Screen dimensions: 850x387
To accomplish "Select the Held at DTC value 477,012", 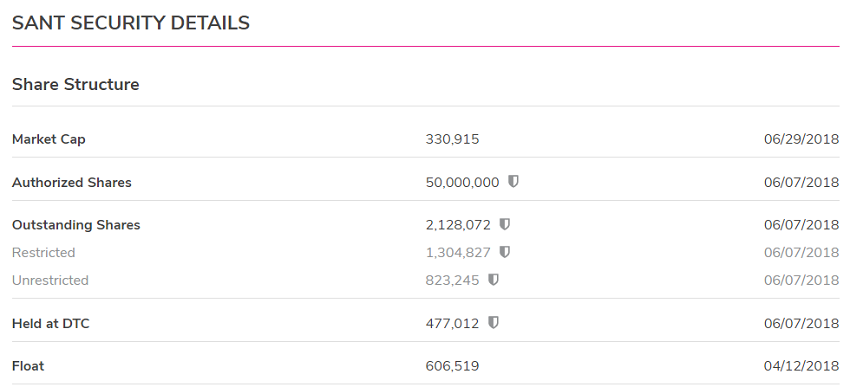I will pos(452,324).
